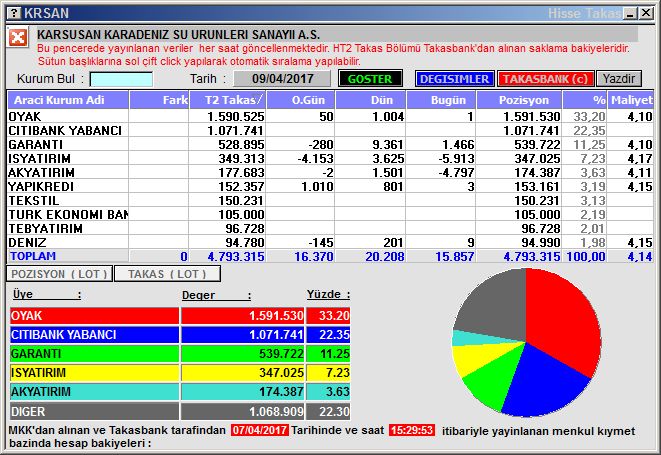The width and height of the screenshot is (661, 455).
Task: Sort by Araci Kurum Adi column header
Action: point(68,100)
